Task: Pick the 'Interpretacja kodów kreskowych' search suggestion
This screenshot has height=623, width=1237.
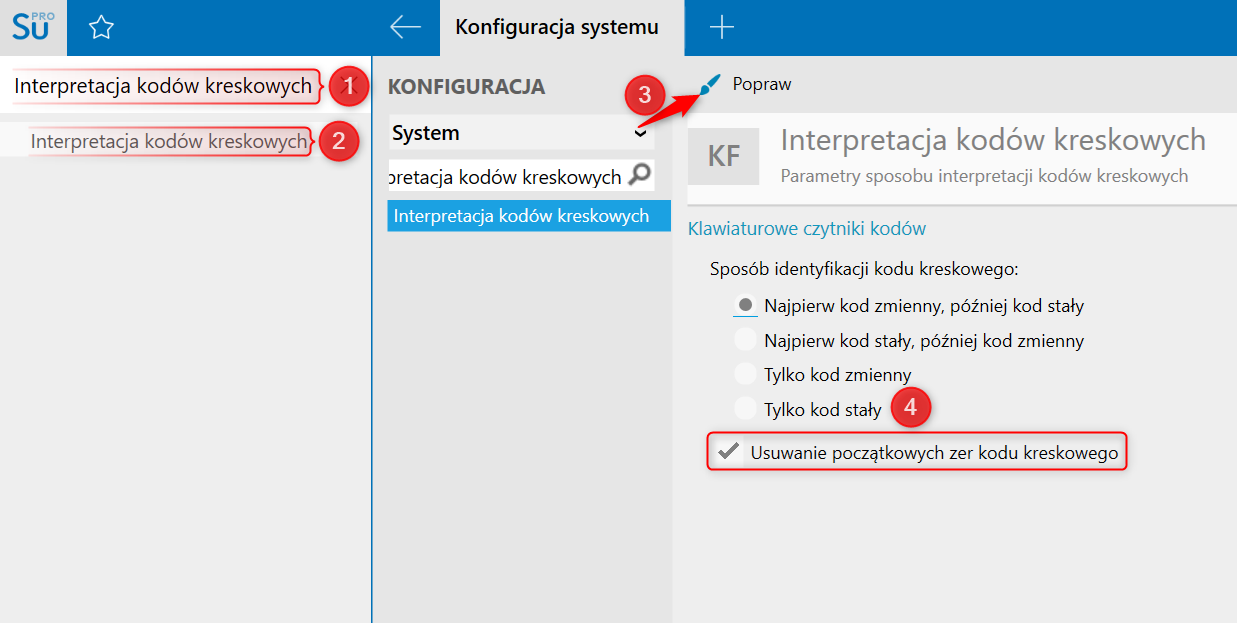Action: (x=168, y=142)
